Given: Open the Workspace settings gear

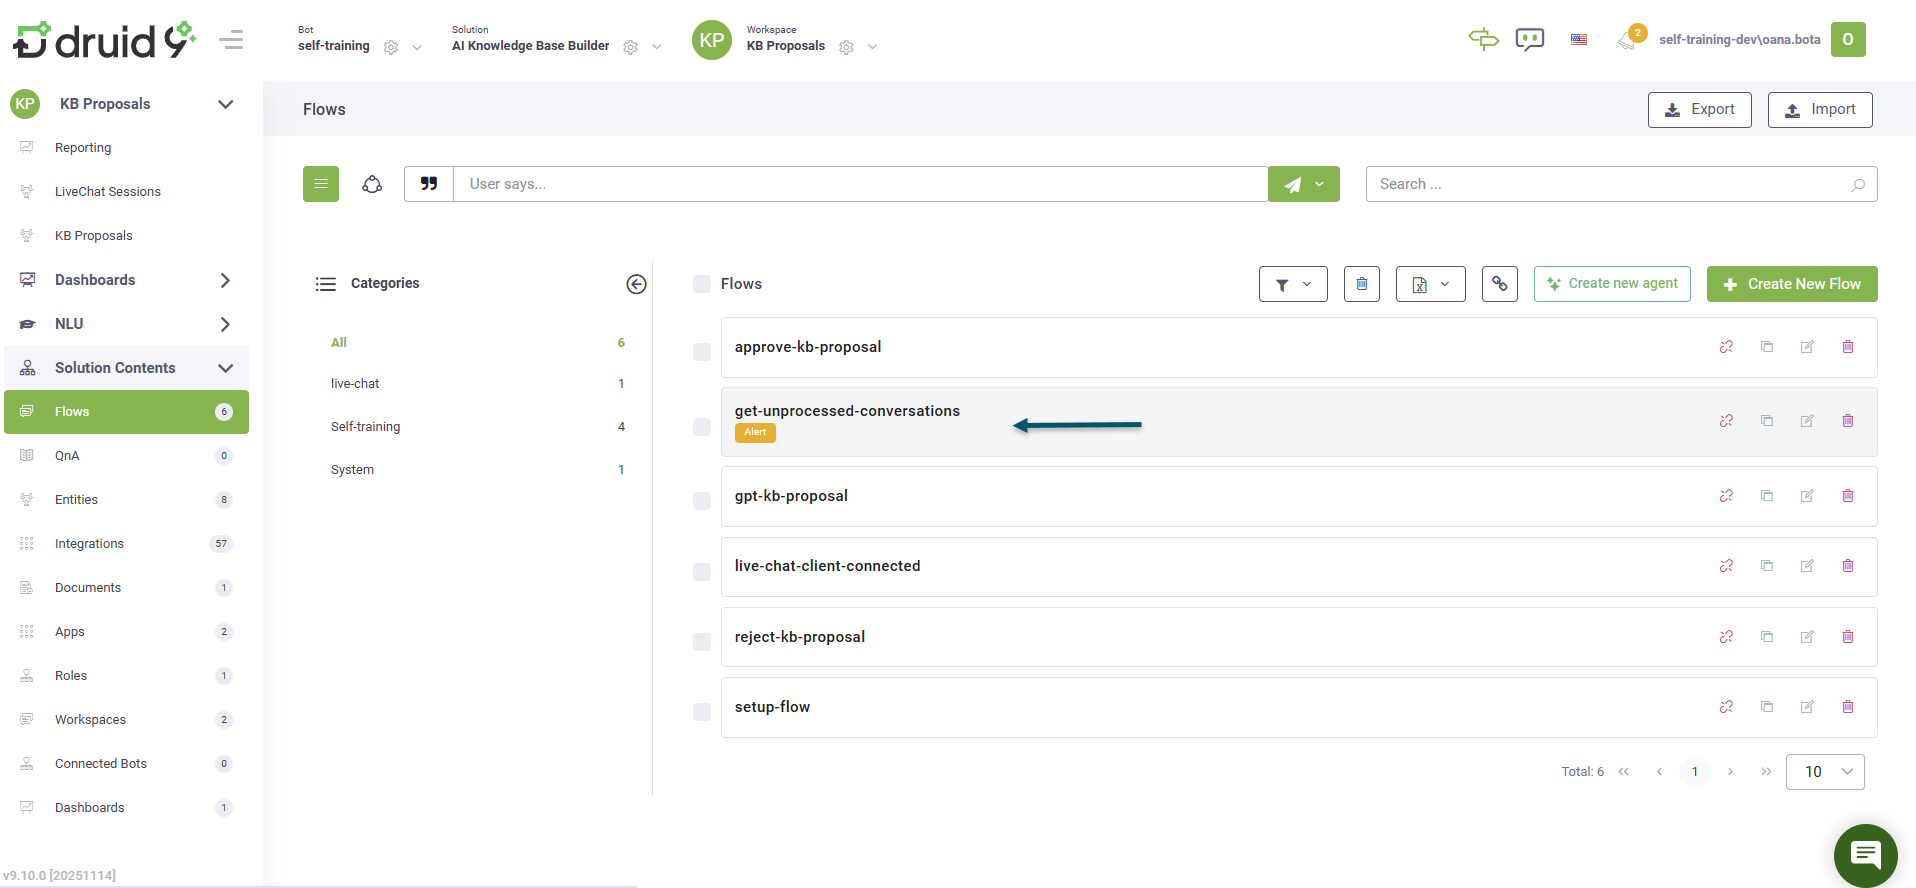Looking at the screenshot, I should (846, 47).
